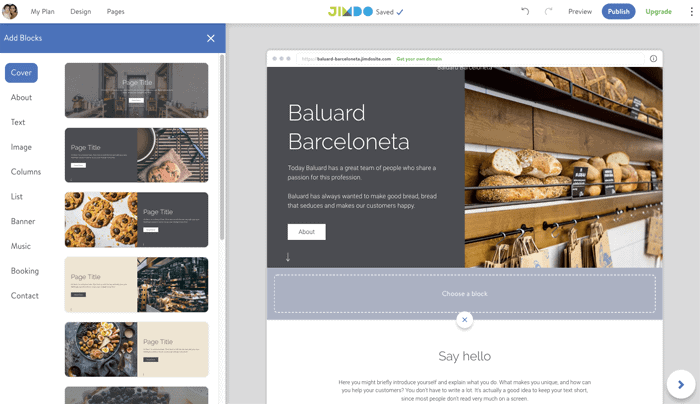Preview the website
Viewport: 700px width, 404px height.
(x=580, y=12)
